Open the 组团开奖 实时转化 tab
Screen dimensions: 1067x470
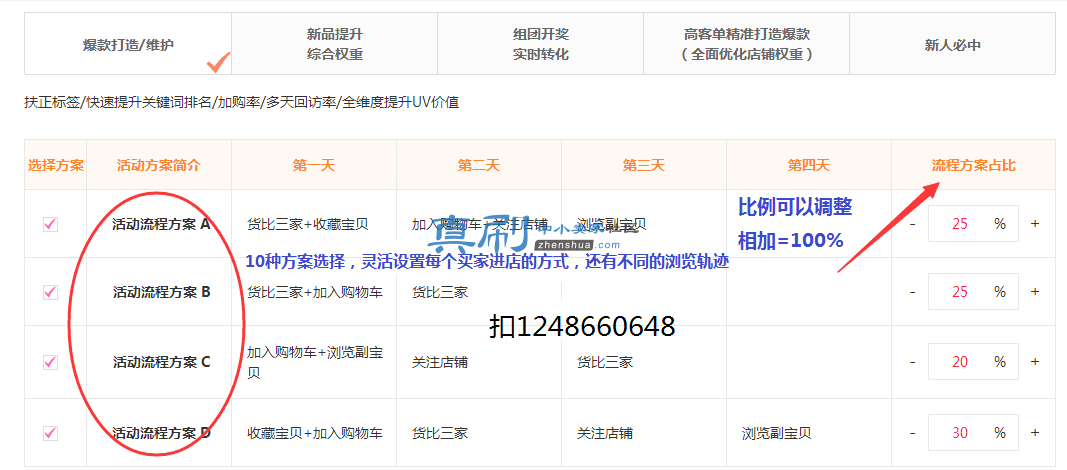coord(540,44)
